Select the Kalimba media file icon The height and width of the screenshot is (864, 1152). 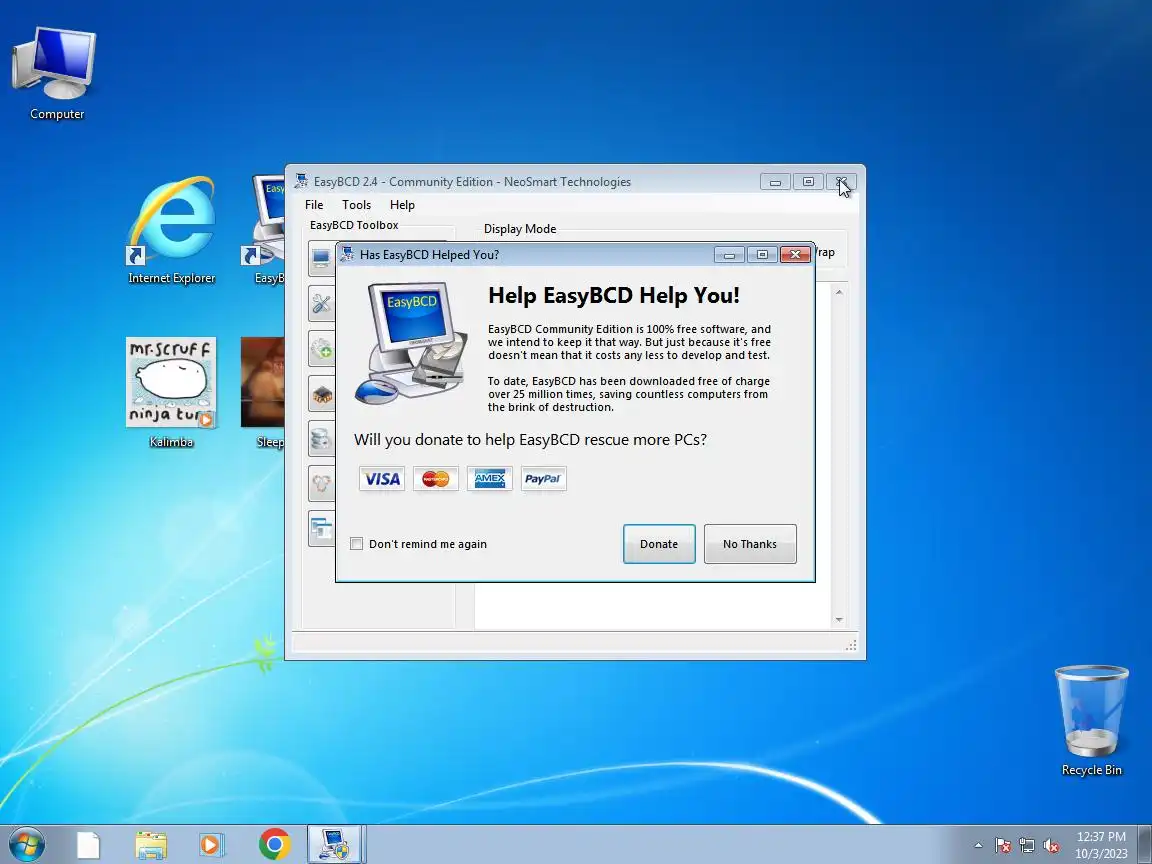pos(171,392)
